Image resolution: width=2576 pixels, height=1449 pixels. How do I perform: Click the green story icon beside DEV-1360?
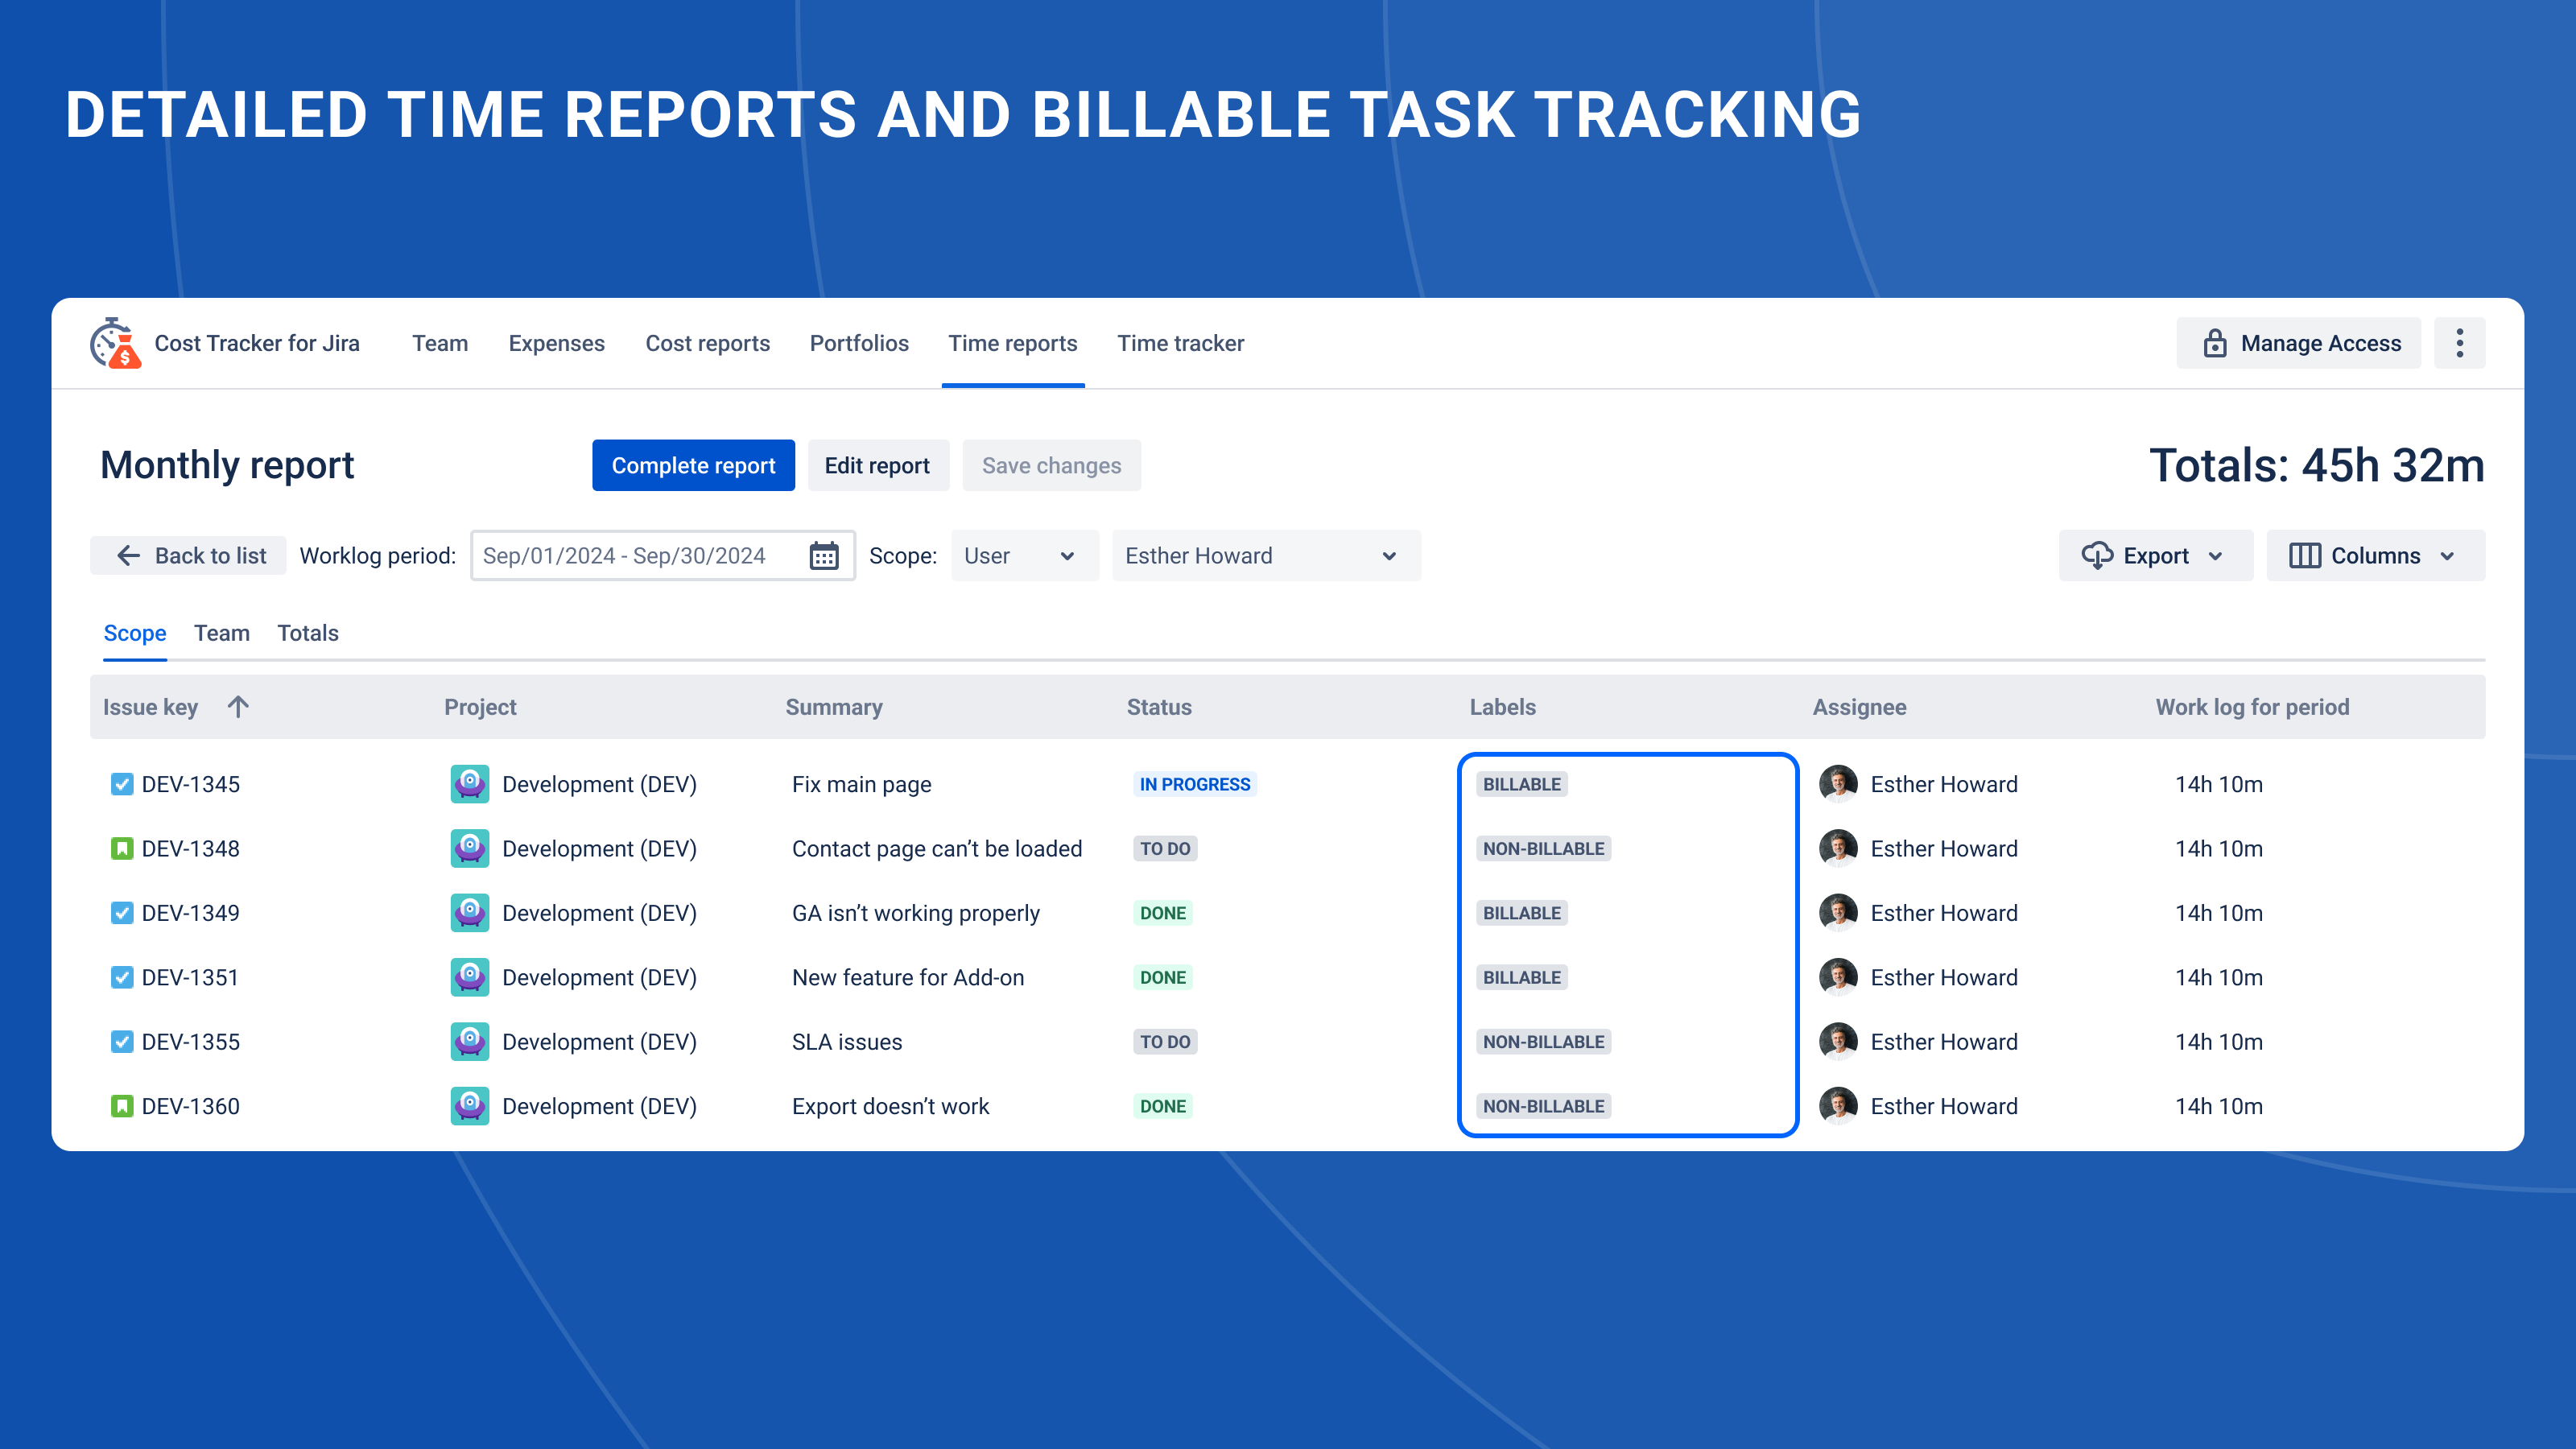tap(122, 1106)
